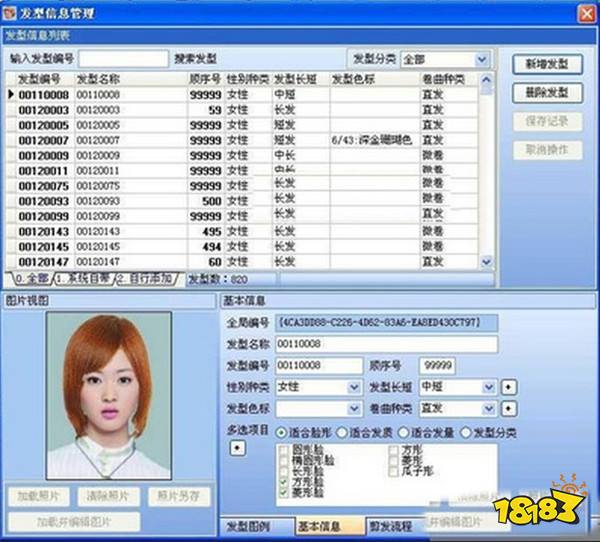The width and height of the screenshot is (600, 542).
Task: Click the small square button under 多选项目
Action: point(236,446)
